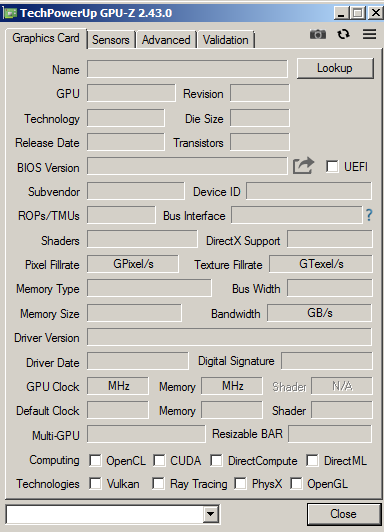
Task: Click the Device ID field
Action: point(309,191)
